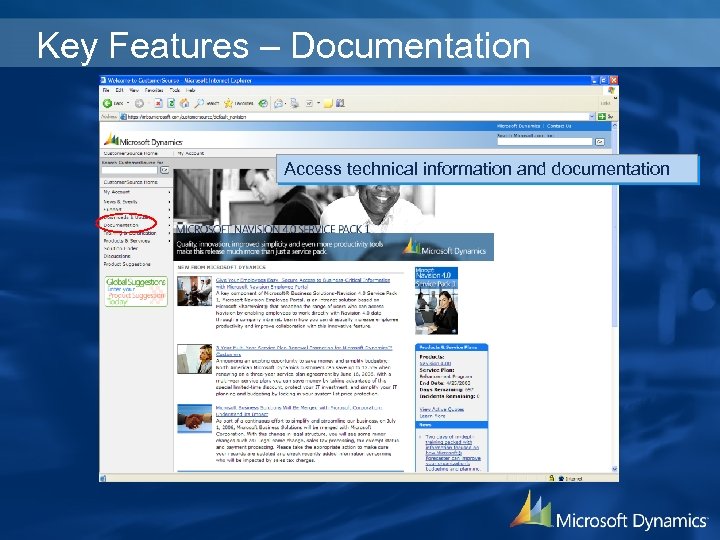This screenshot has width=720, height=540.
Task: Click the yellow folder toolbar icon
Action: tap(328, 104)
